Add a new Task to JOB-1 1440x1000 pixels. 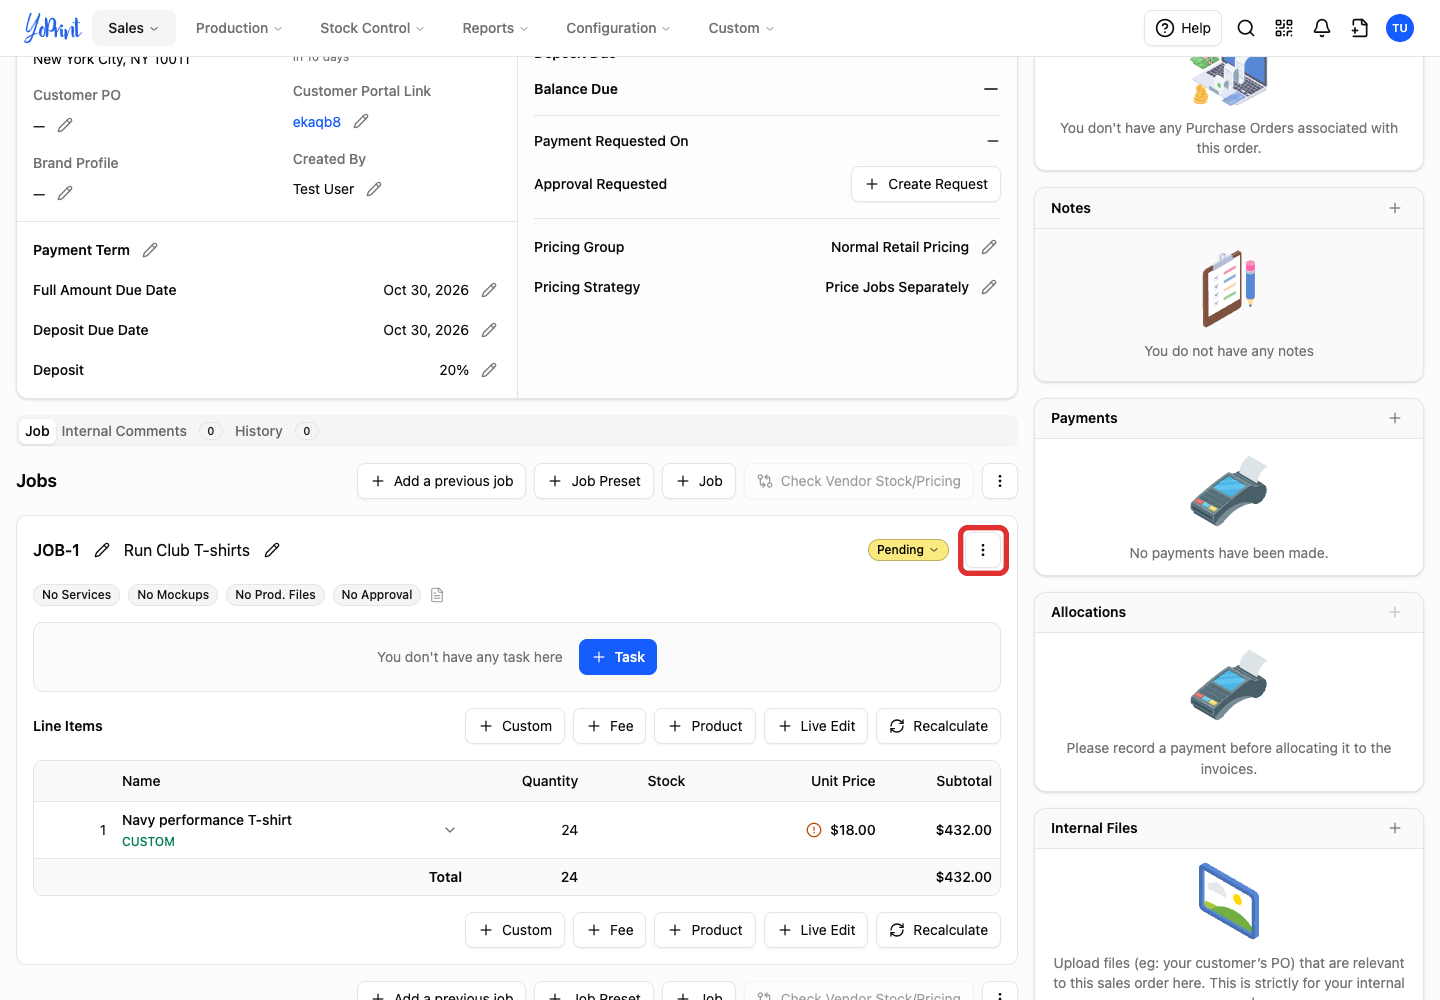pyautogui.click(x=618, y=657)
